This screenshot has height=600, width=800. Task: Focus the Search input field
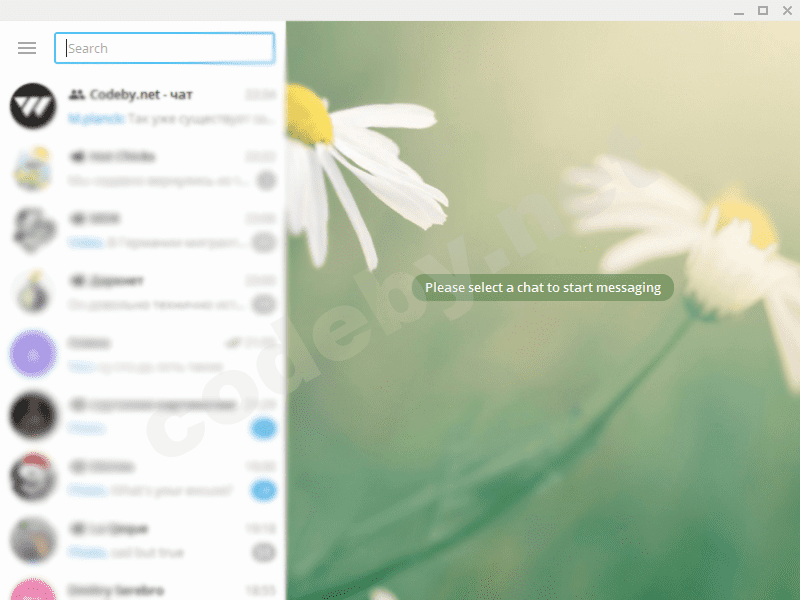164,48
